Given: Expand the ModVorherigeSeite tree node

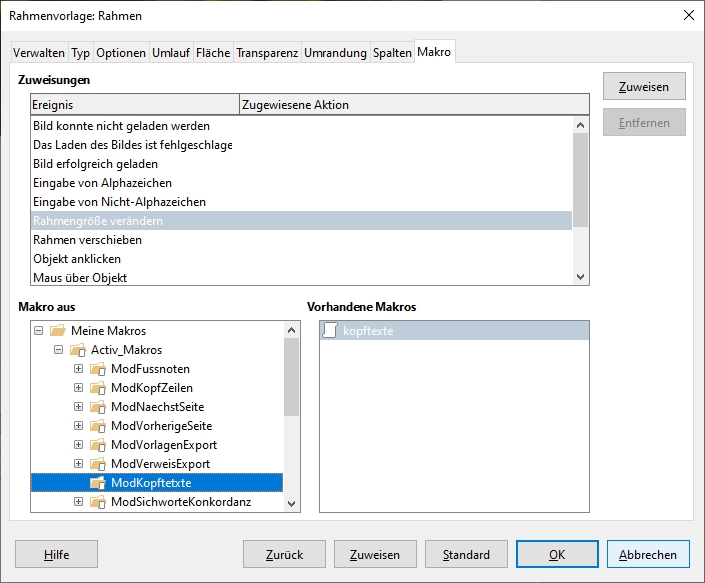Looking at the screenshot, I should point(78,426).
